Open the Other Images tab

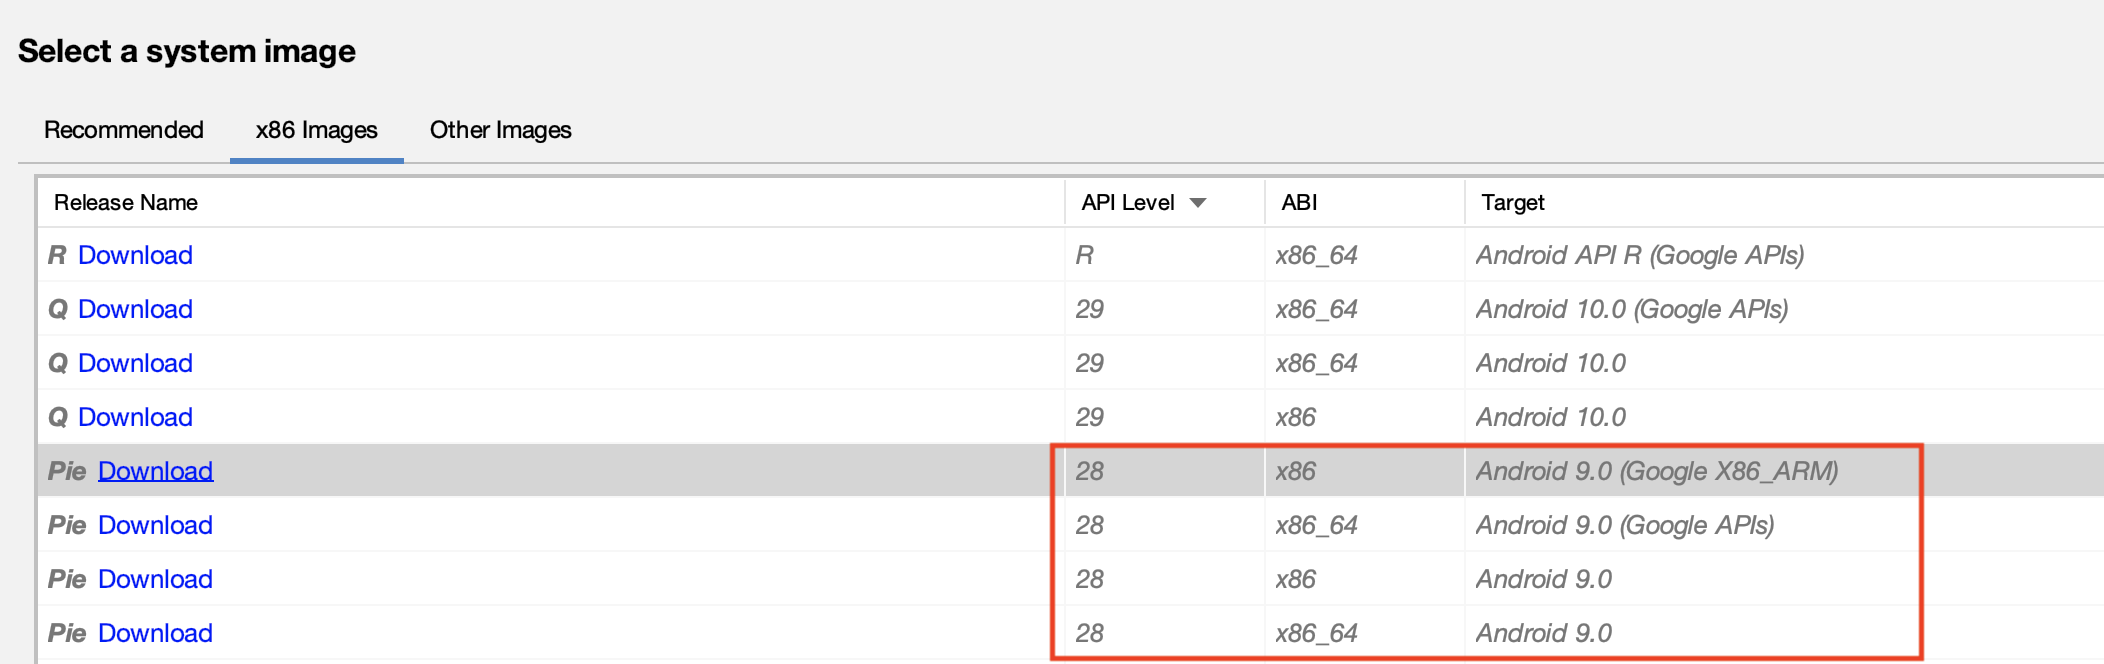tap(500, 130)
